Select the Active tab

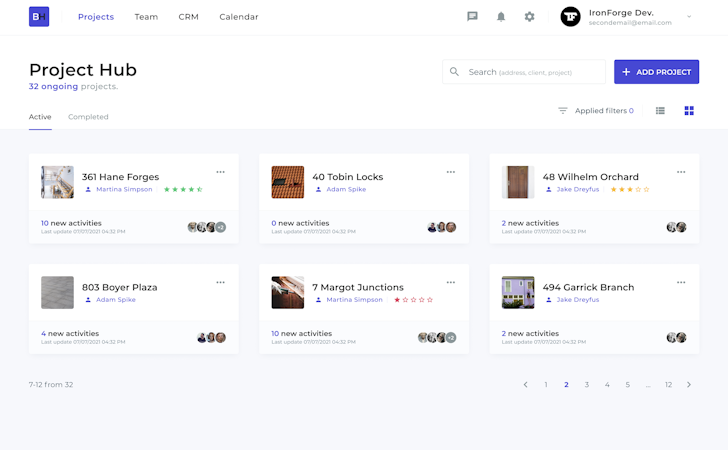(x=40, y=117)
